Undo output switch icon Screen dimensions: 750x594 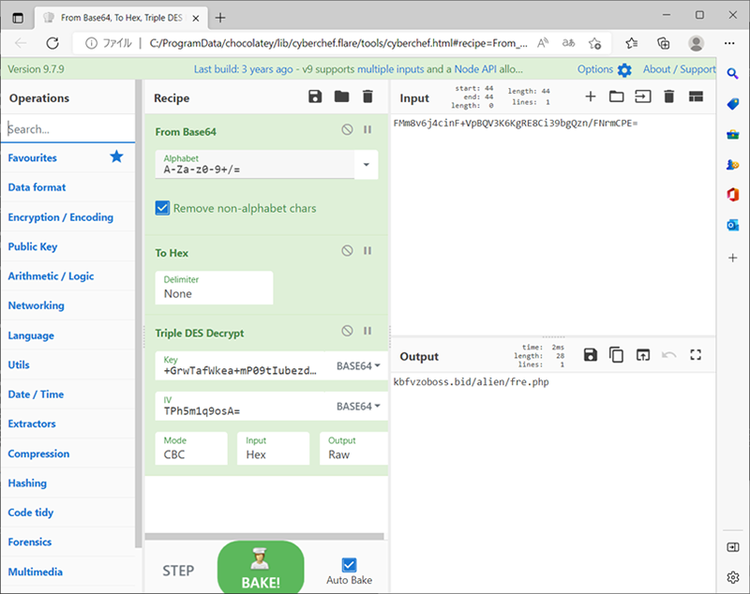(x=669, y=355)
